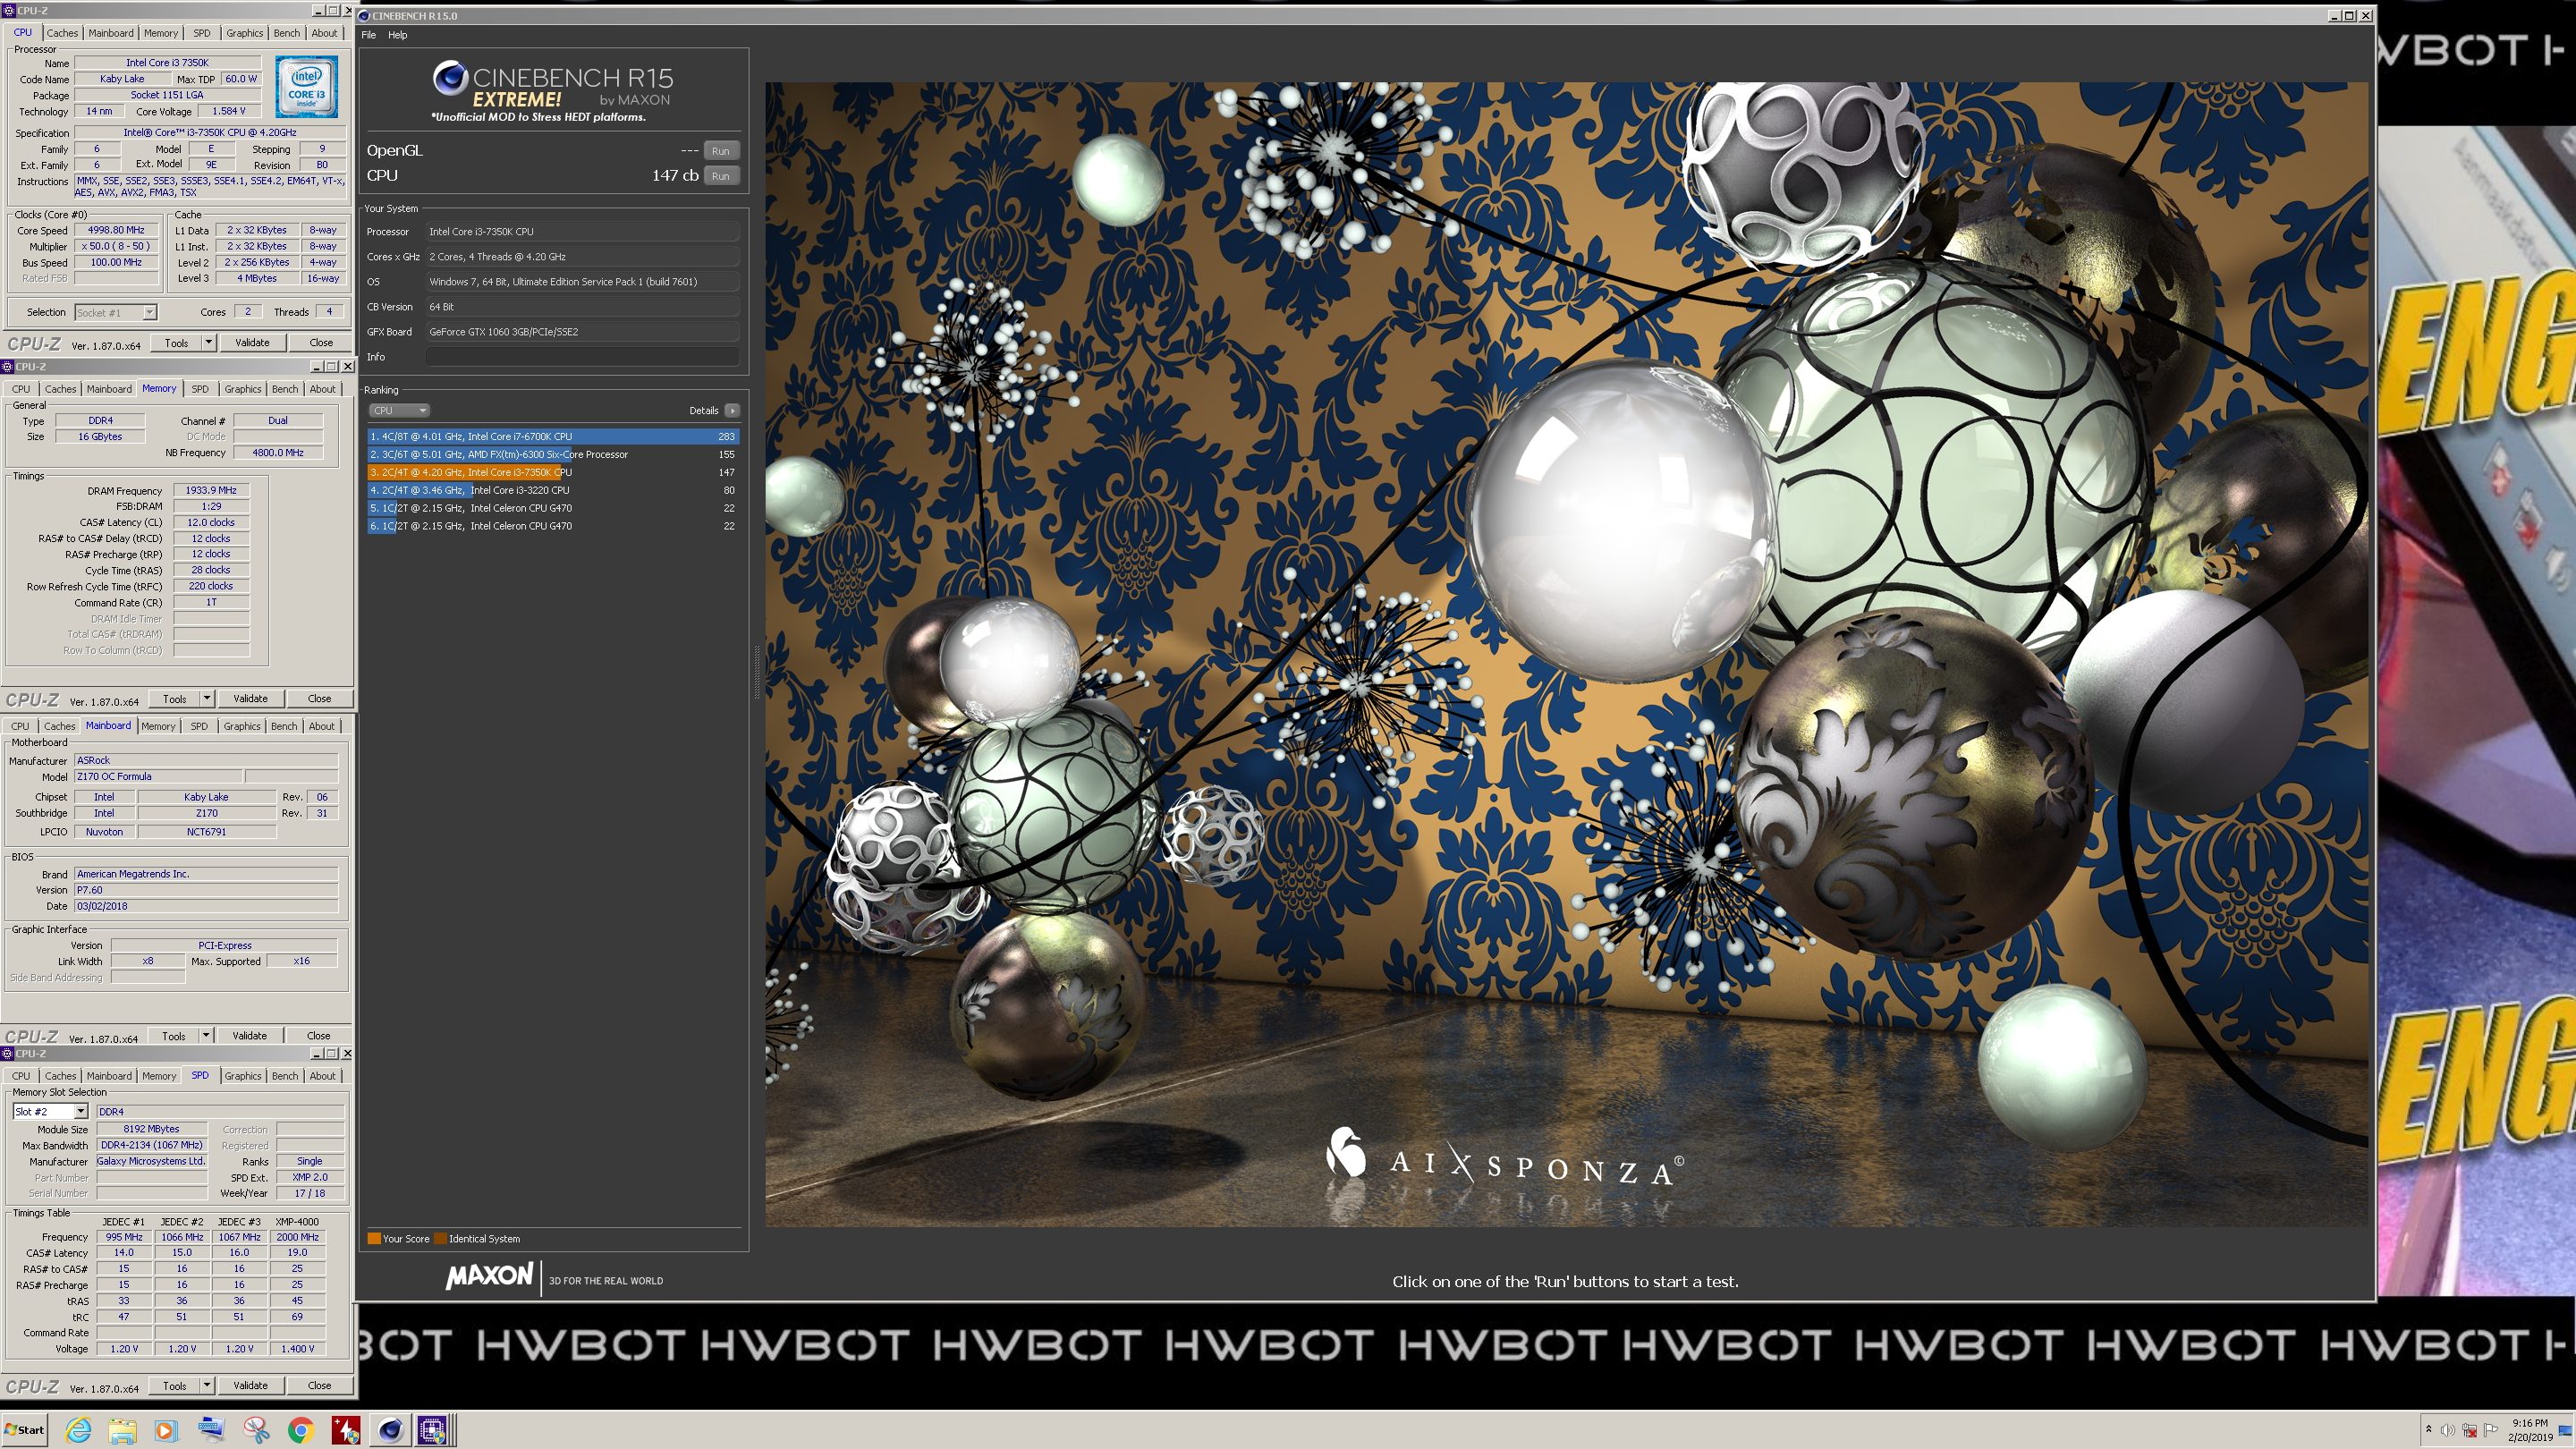Run the CPU benchmark test
Image resolution: width=2576 pixels, height=1449 pixels.
pyautogui.click(x=721, y=176)
